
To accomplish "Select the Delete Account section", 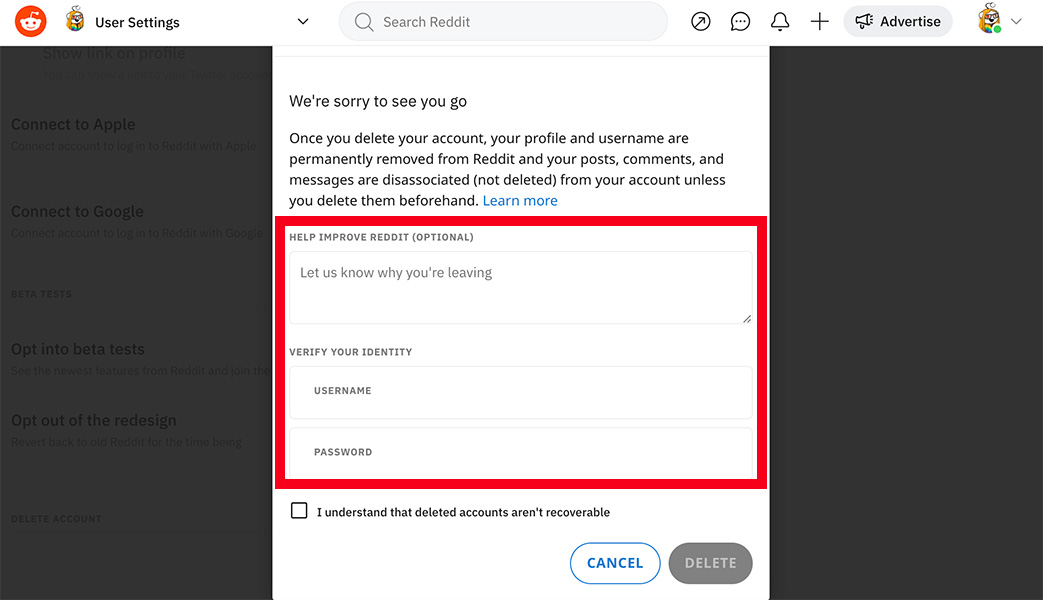I will (55, 518).
